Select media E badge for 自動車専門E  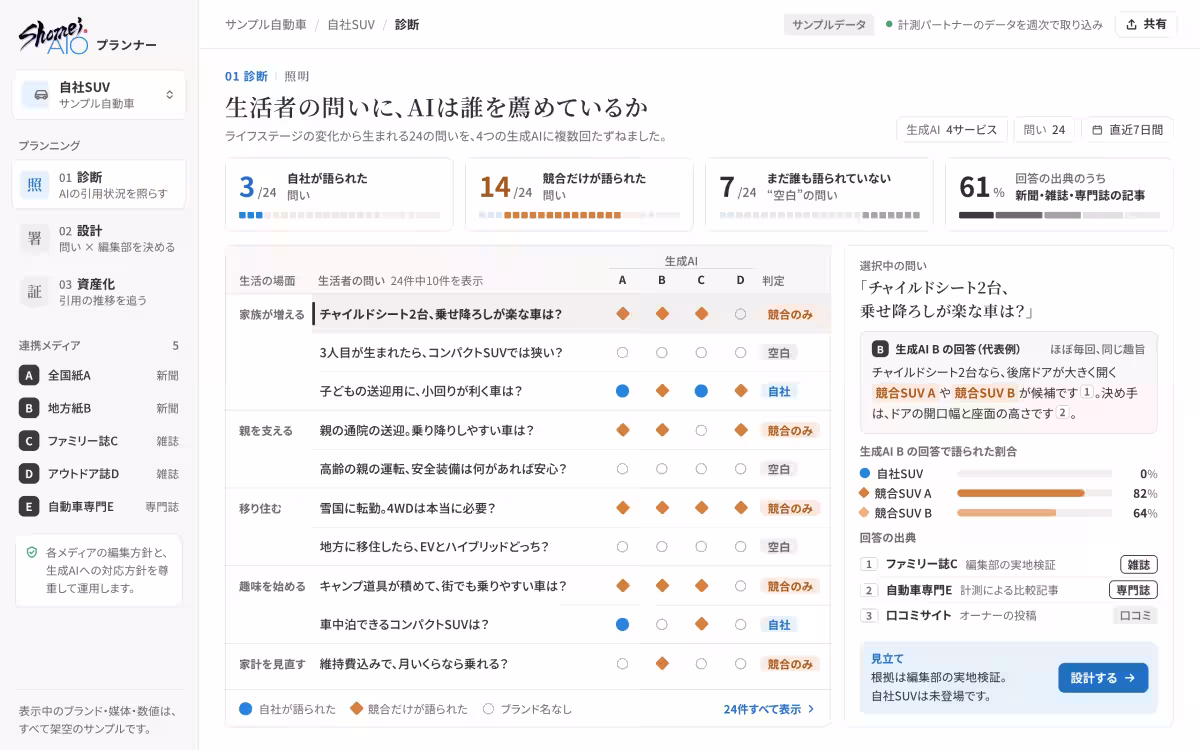point(29,506)
